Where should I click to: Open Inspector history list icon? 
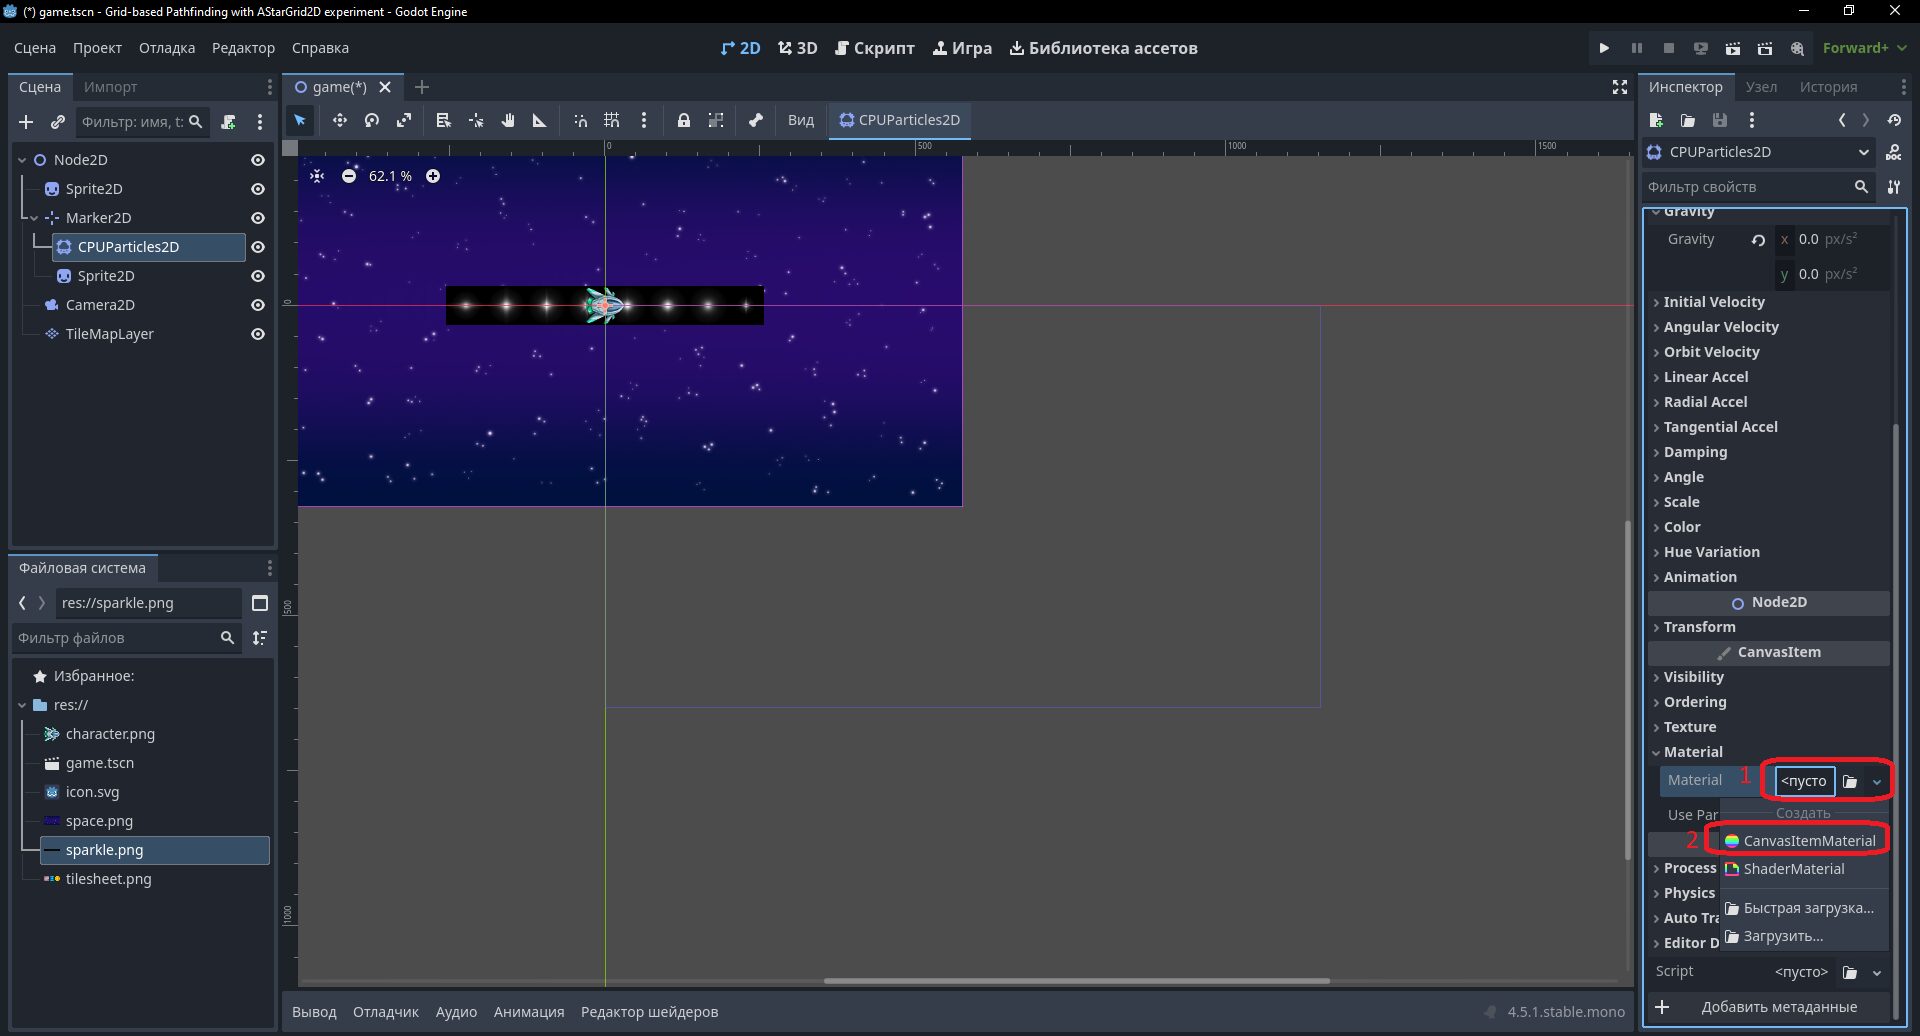pos(1894,120)
